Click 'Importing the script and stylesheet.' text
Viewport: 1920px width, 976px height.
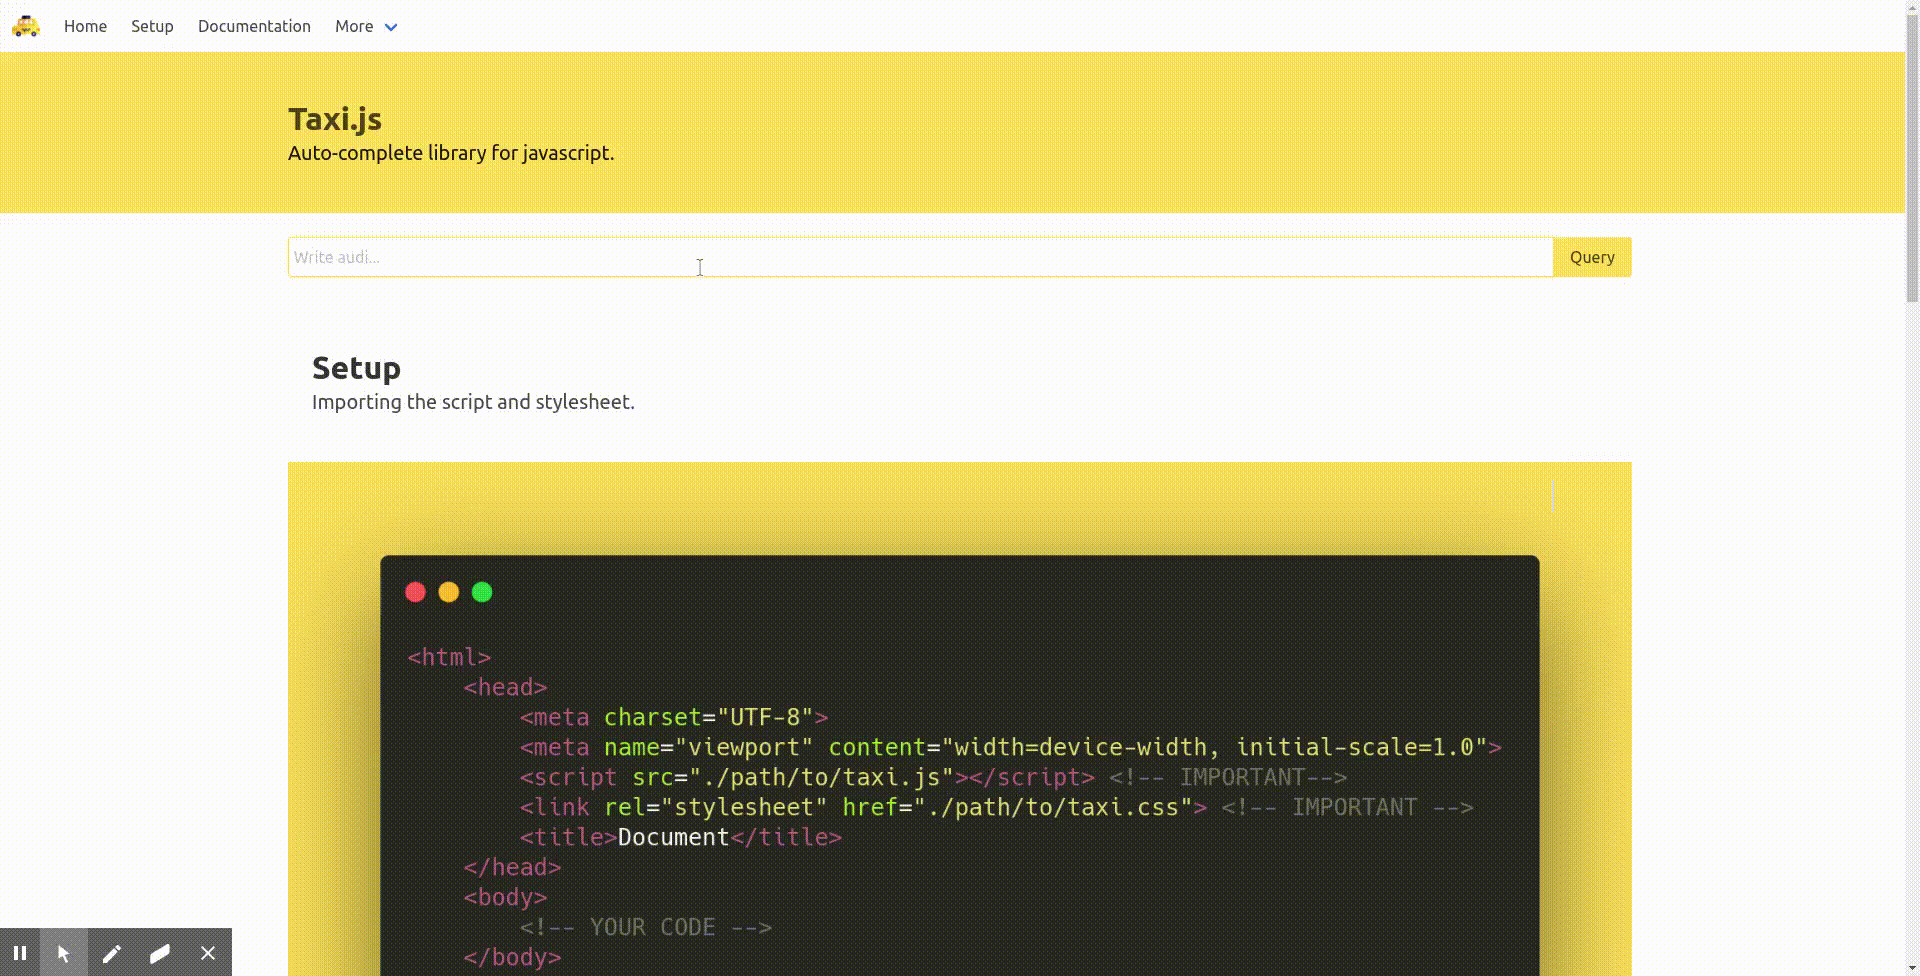coord(473,402)
